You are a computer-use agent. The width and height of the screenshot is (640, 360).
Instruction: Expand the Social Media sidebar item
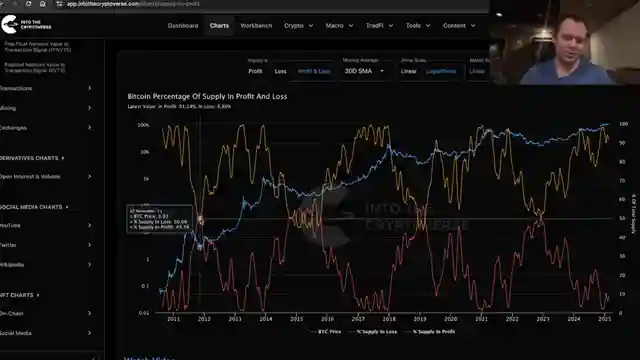(46, 333)
